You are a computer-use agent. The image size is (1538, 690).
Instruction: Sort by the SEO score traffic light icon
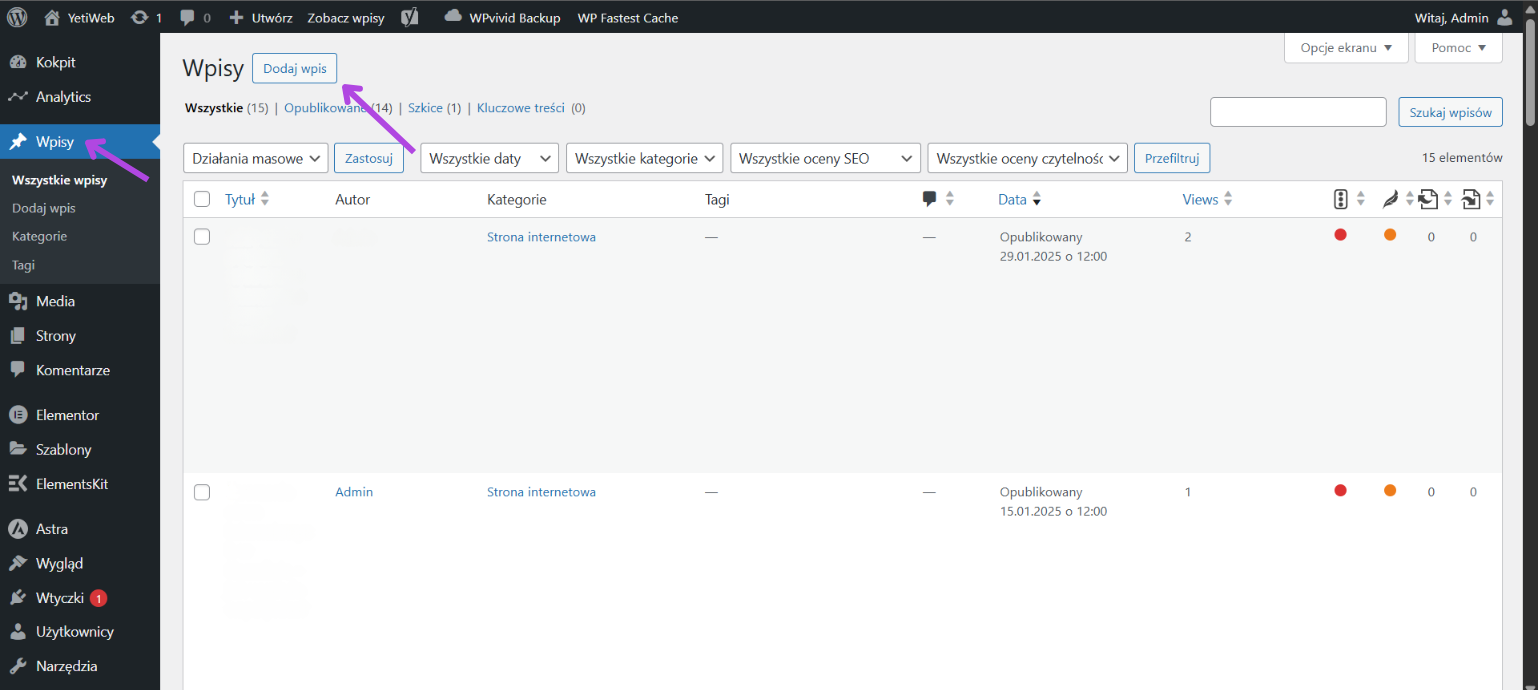tap(1340, 199)
